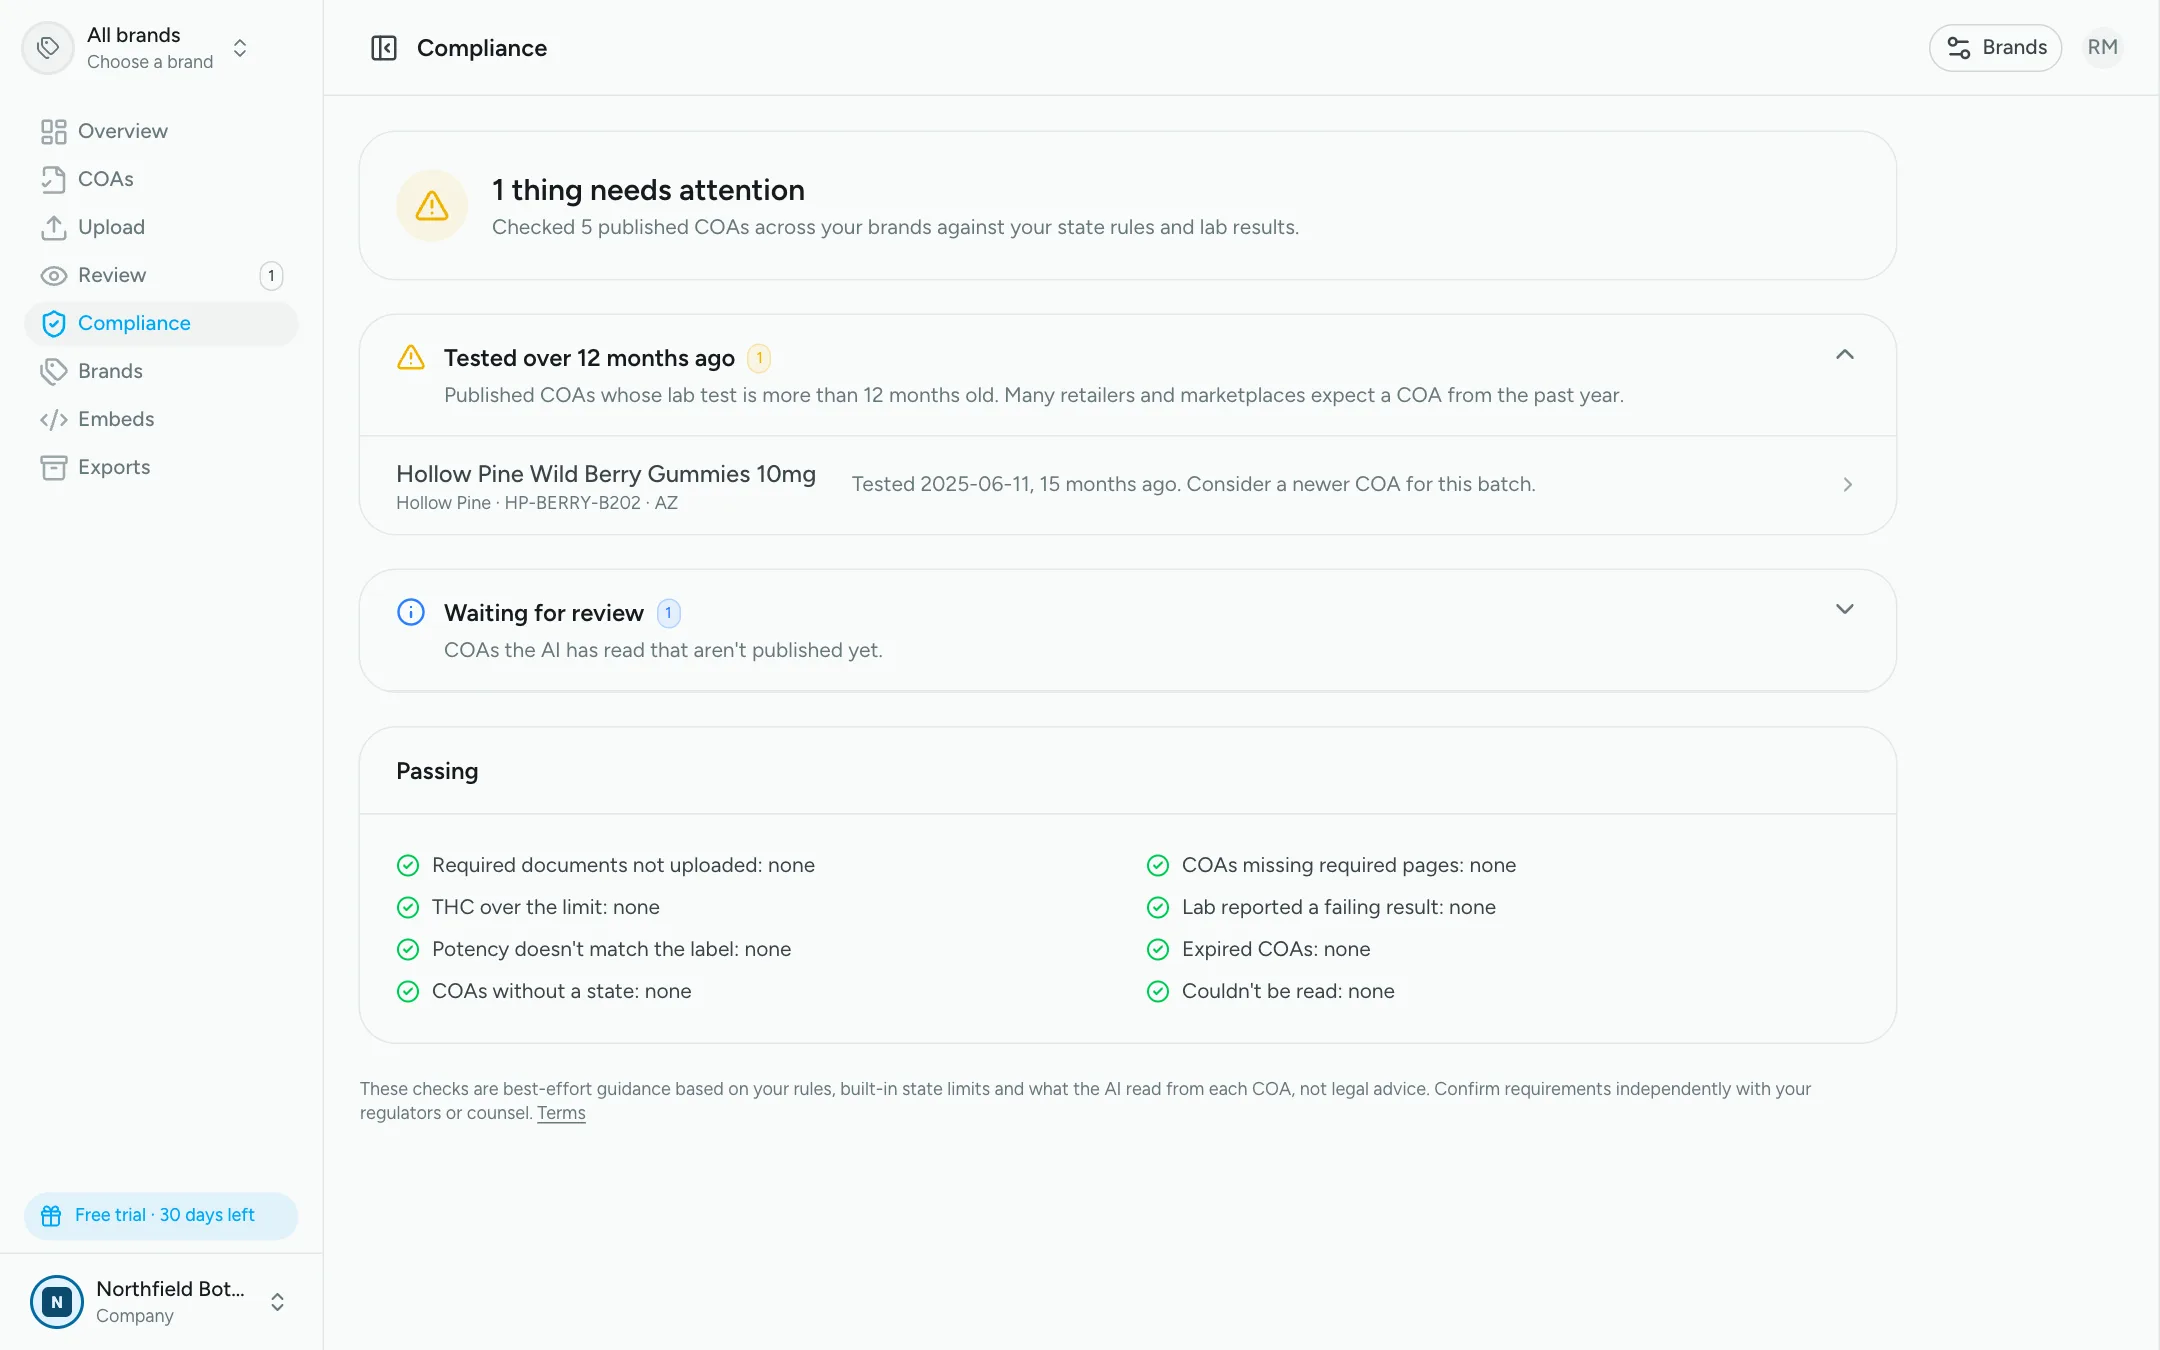Navigate to Embeds

[x=161, y=419]
